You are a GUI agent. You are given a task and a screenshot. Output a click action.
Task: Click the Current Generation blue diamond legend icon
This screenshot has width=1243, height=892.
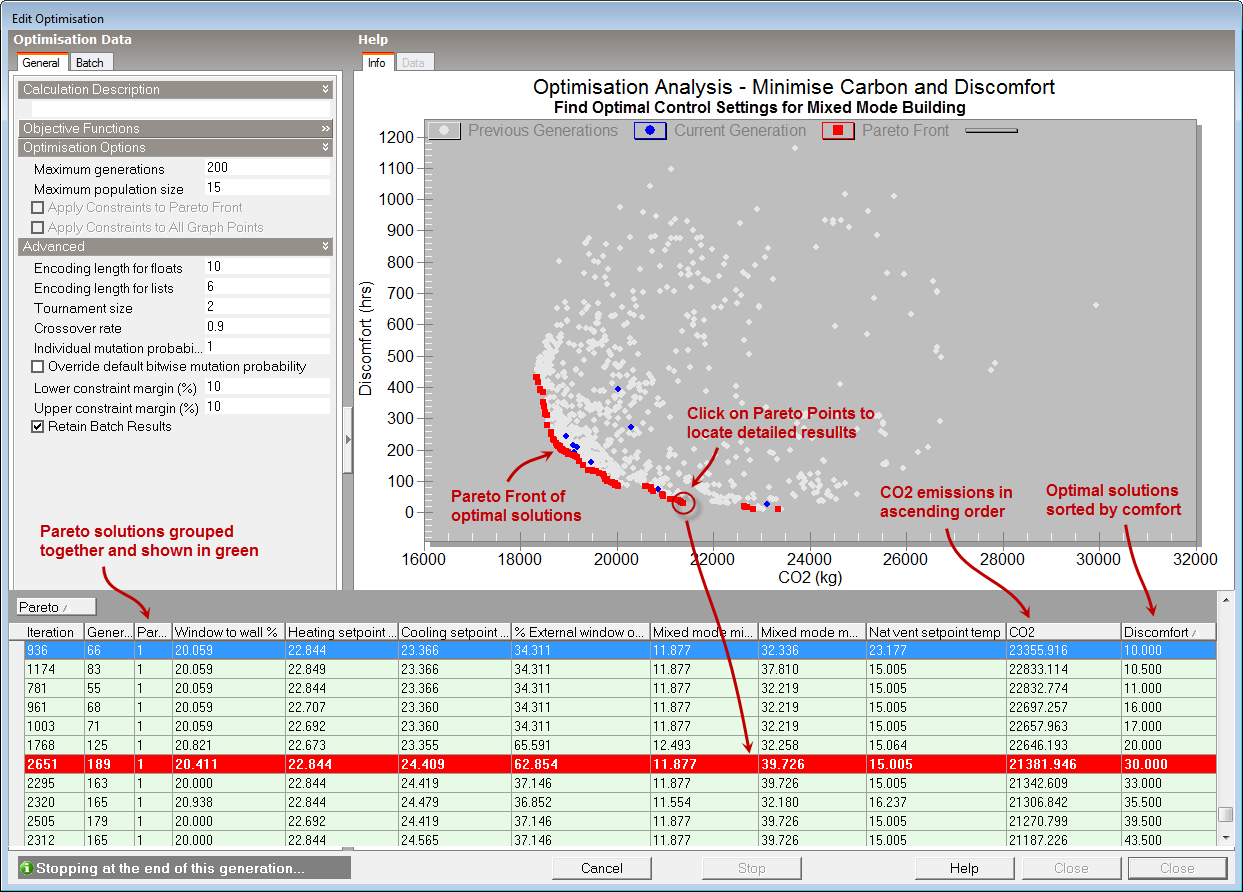[x=648, y=131]
